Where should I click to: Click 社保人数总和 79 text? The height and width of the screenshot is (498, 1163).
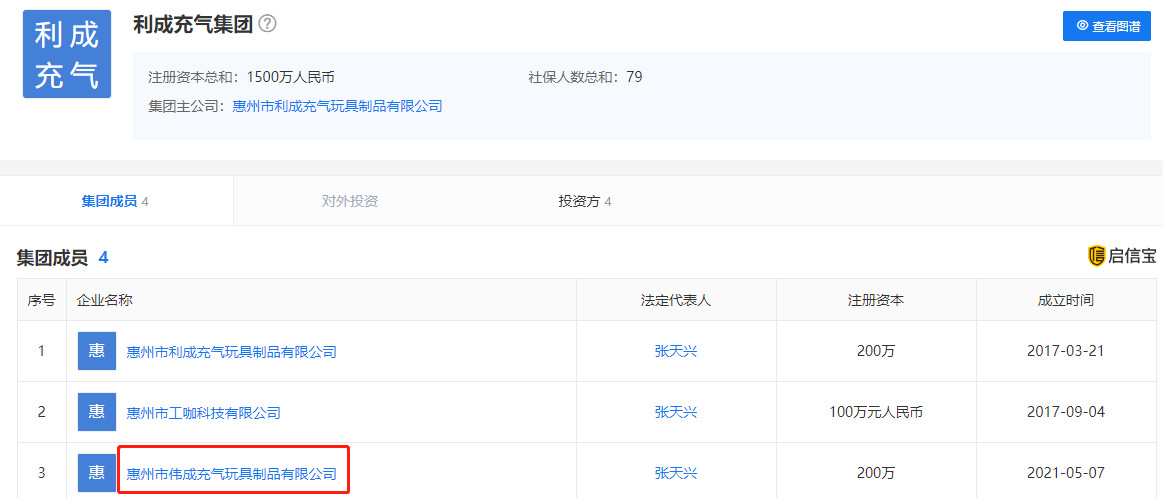tap(585, 76)
